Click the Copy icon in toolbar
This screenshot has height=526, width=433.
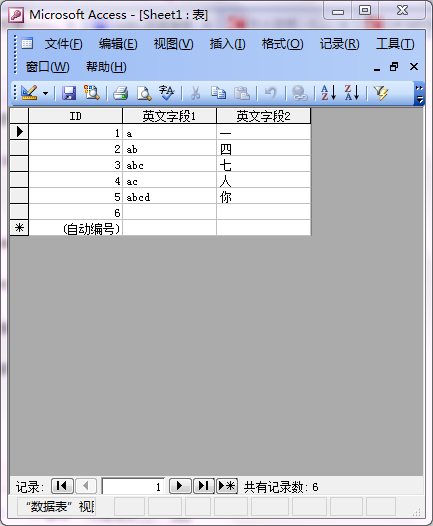coord(218,93)
